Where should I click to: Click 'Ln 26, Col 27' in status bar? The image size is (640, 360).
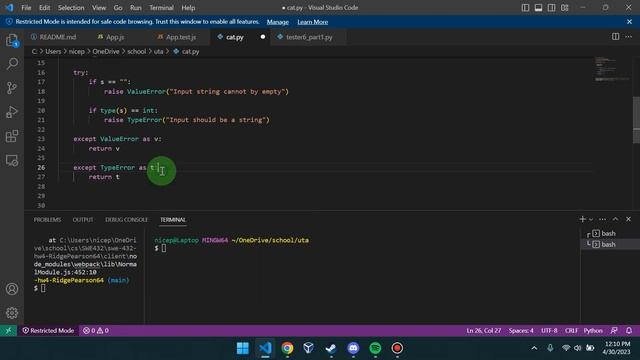click(x=484, y=330)
